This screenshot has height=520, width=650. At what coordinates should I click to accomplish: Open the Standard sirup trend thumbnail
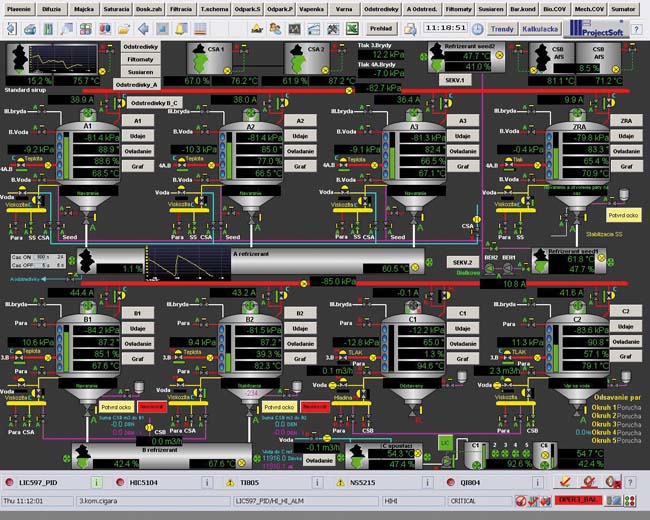coord(63,59)
